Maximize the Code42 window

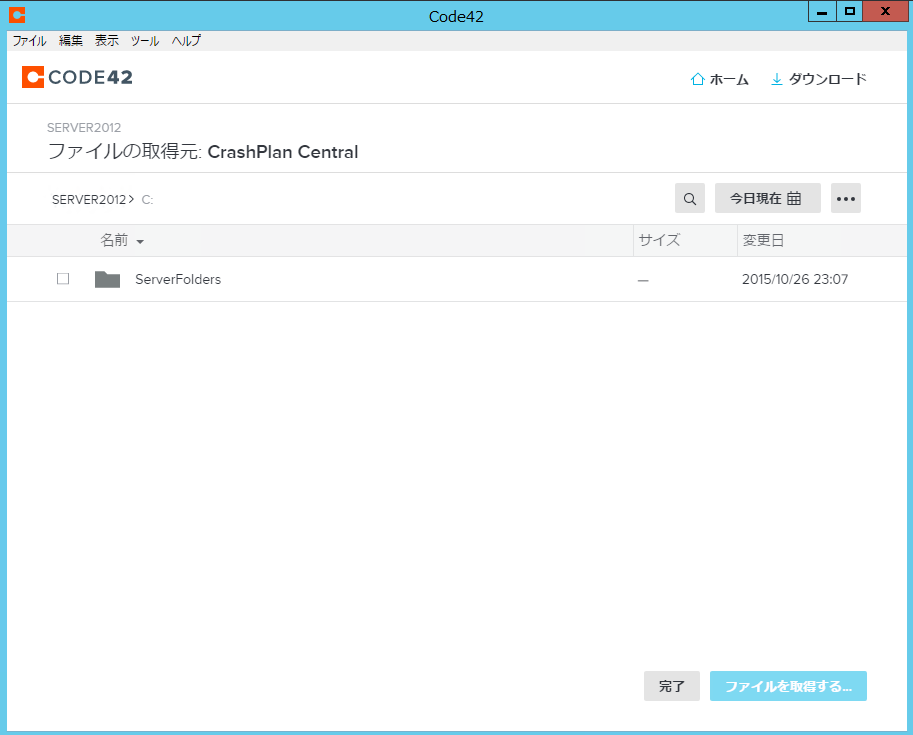(x=850, y=11)
